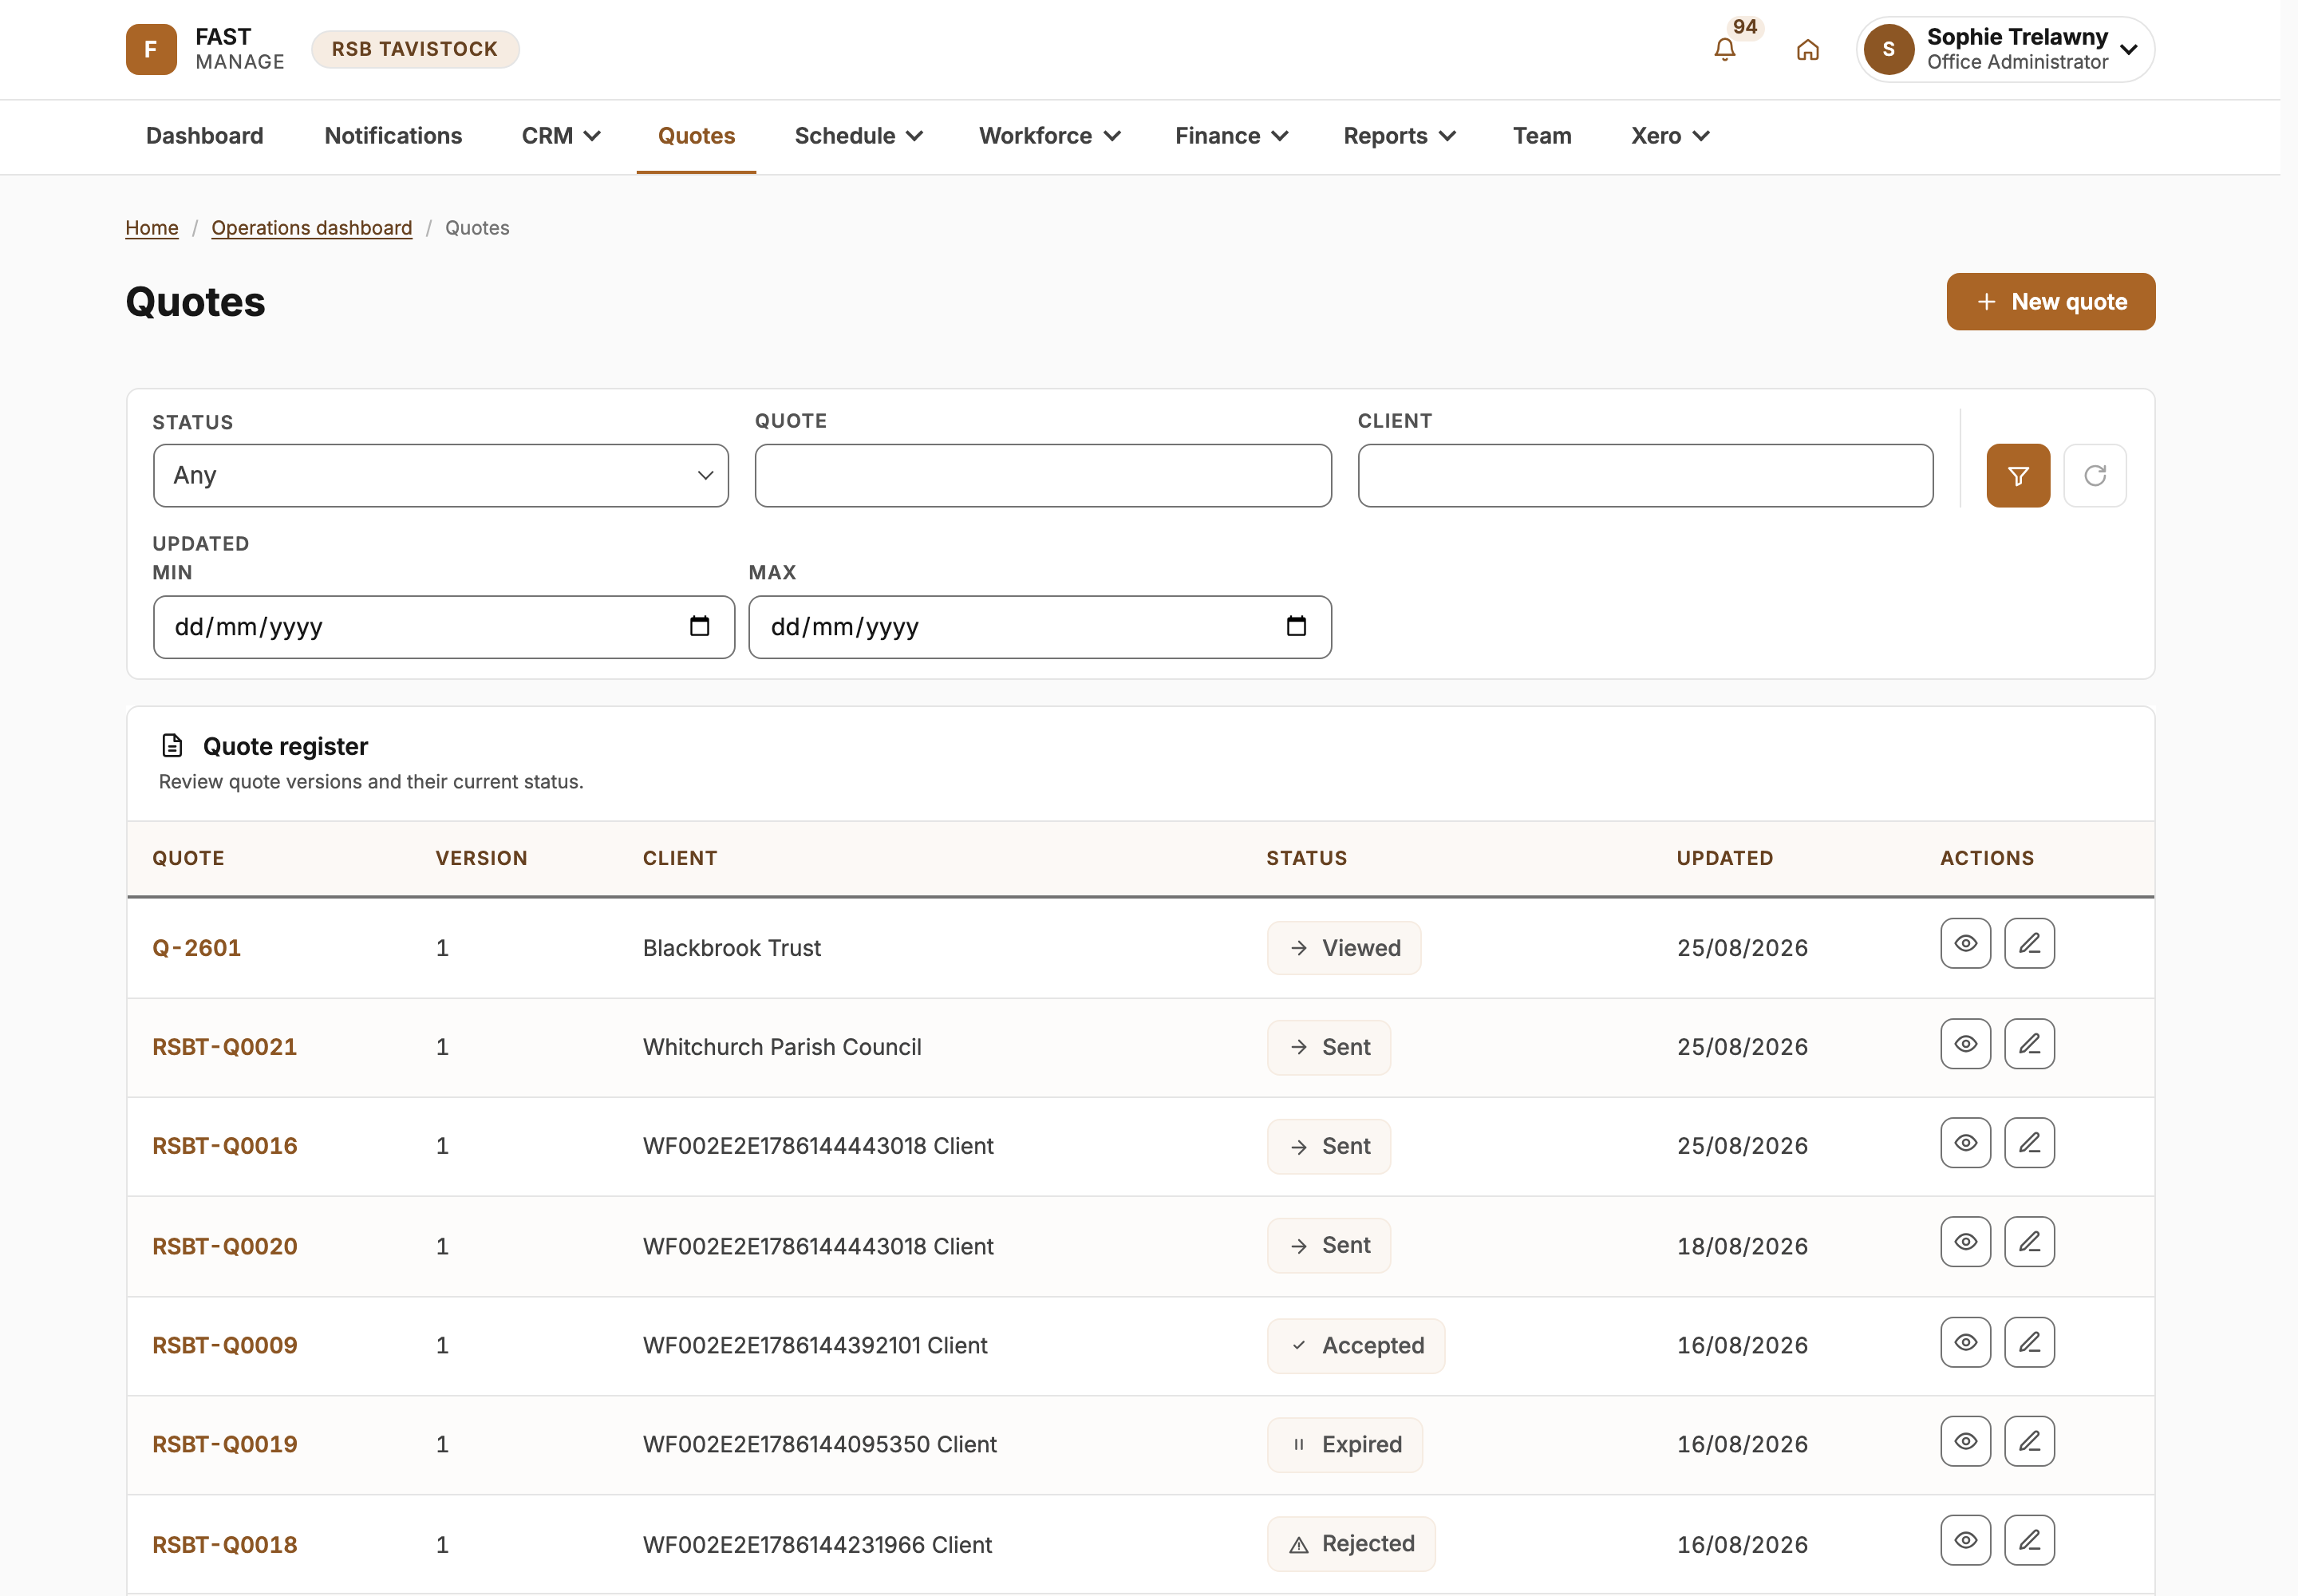This screenshot has width=2298, height=1596.
Task: View quote RSBT-Q0019 with the eye icon
Action: click(x=1965, y=1442)
